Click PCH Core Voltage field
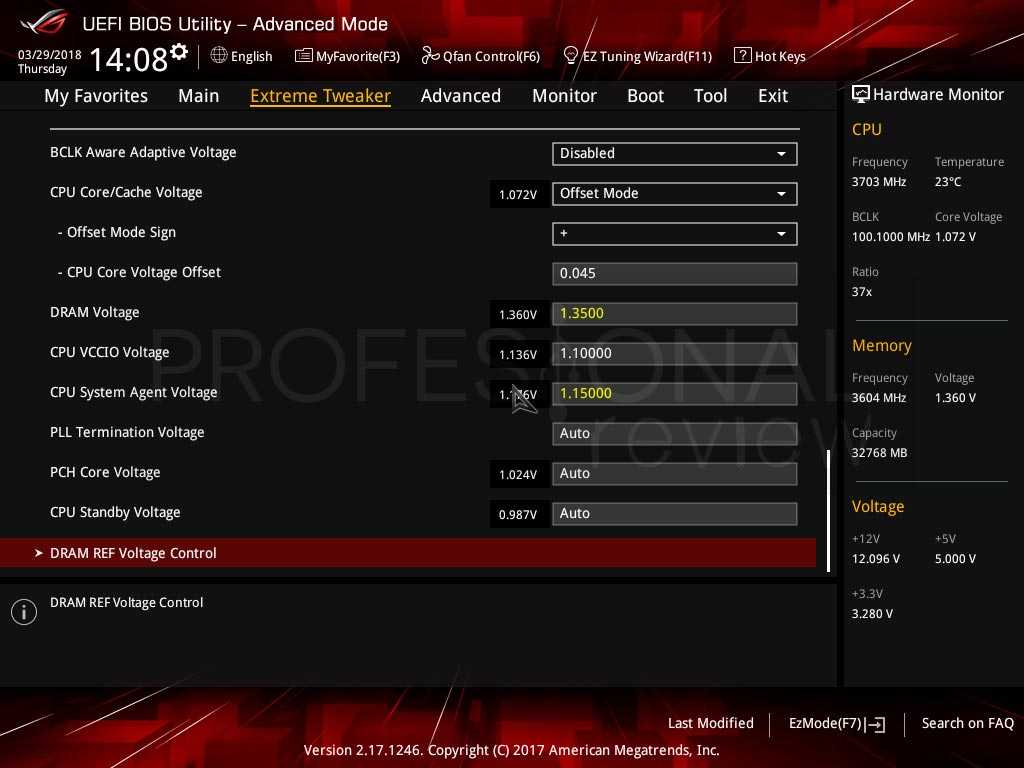Viewport: 1024px width, 768px height. click(675, 473)
